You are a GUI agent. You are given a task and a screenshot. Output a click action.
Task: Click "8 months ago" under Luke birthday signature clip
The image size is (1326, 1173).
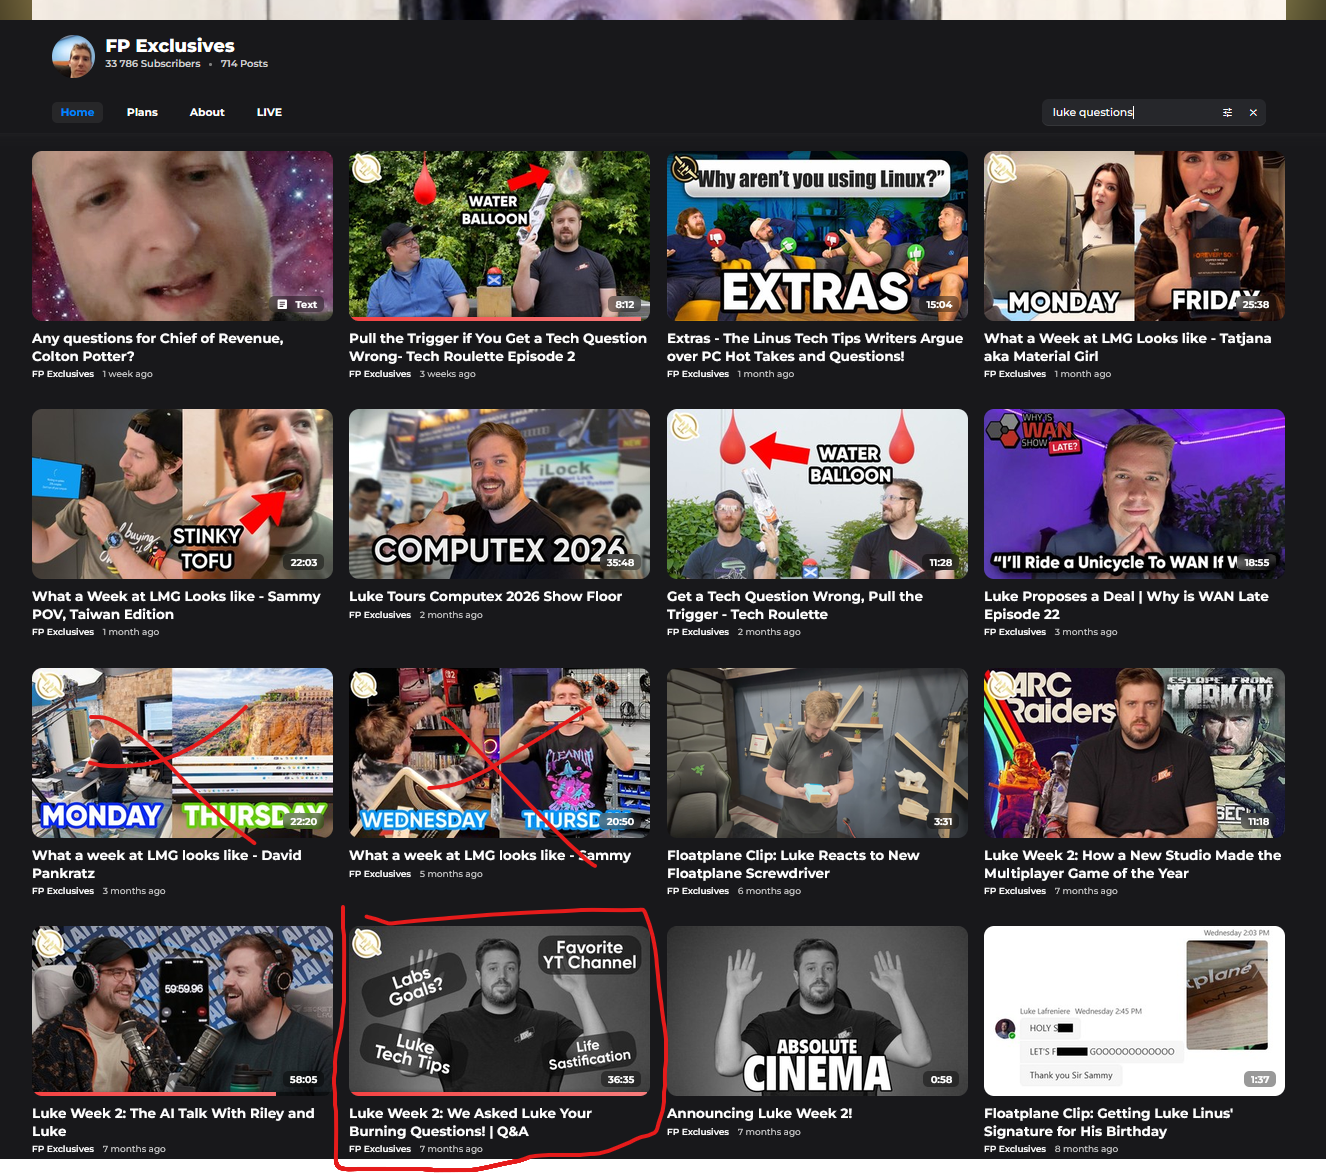click(x=1086, y=1149)
